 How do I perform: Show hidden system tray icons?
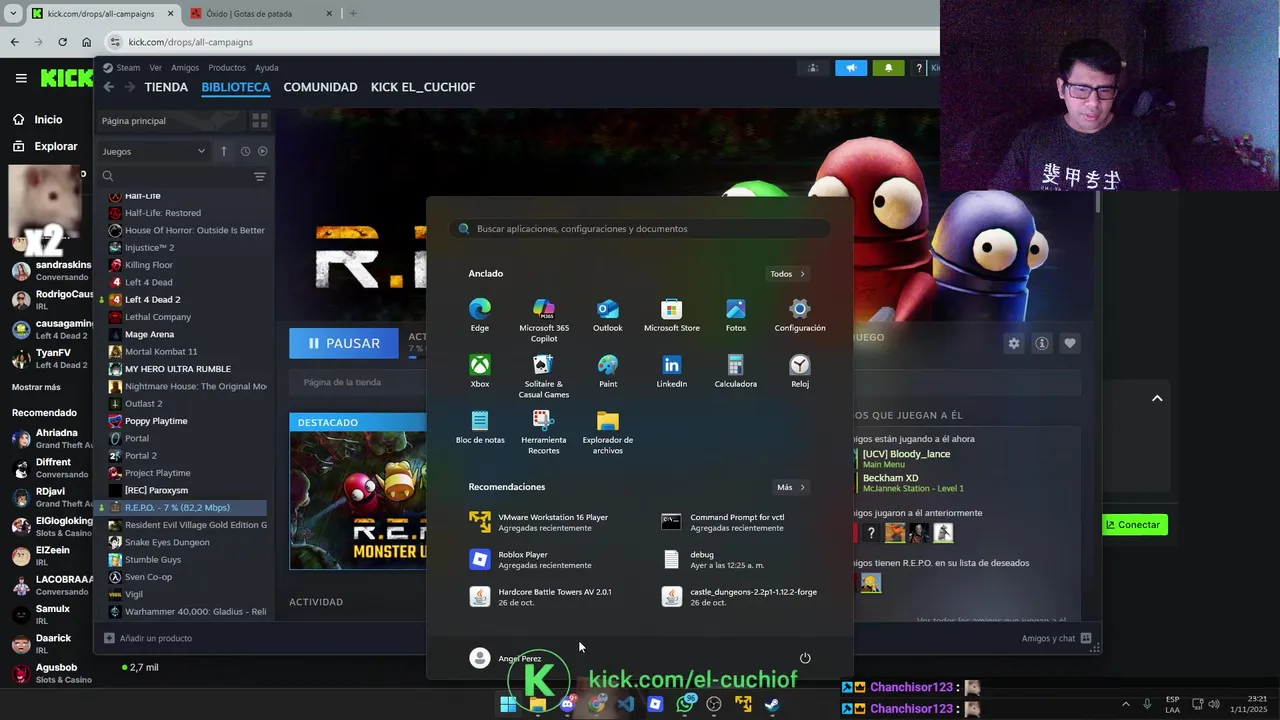pos(1125,704)
